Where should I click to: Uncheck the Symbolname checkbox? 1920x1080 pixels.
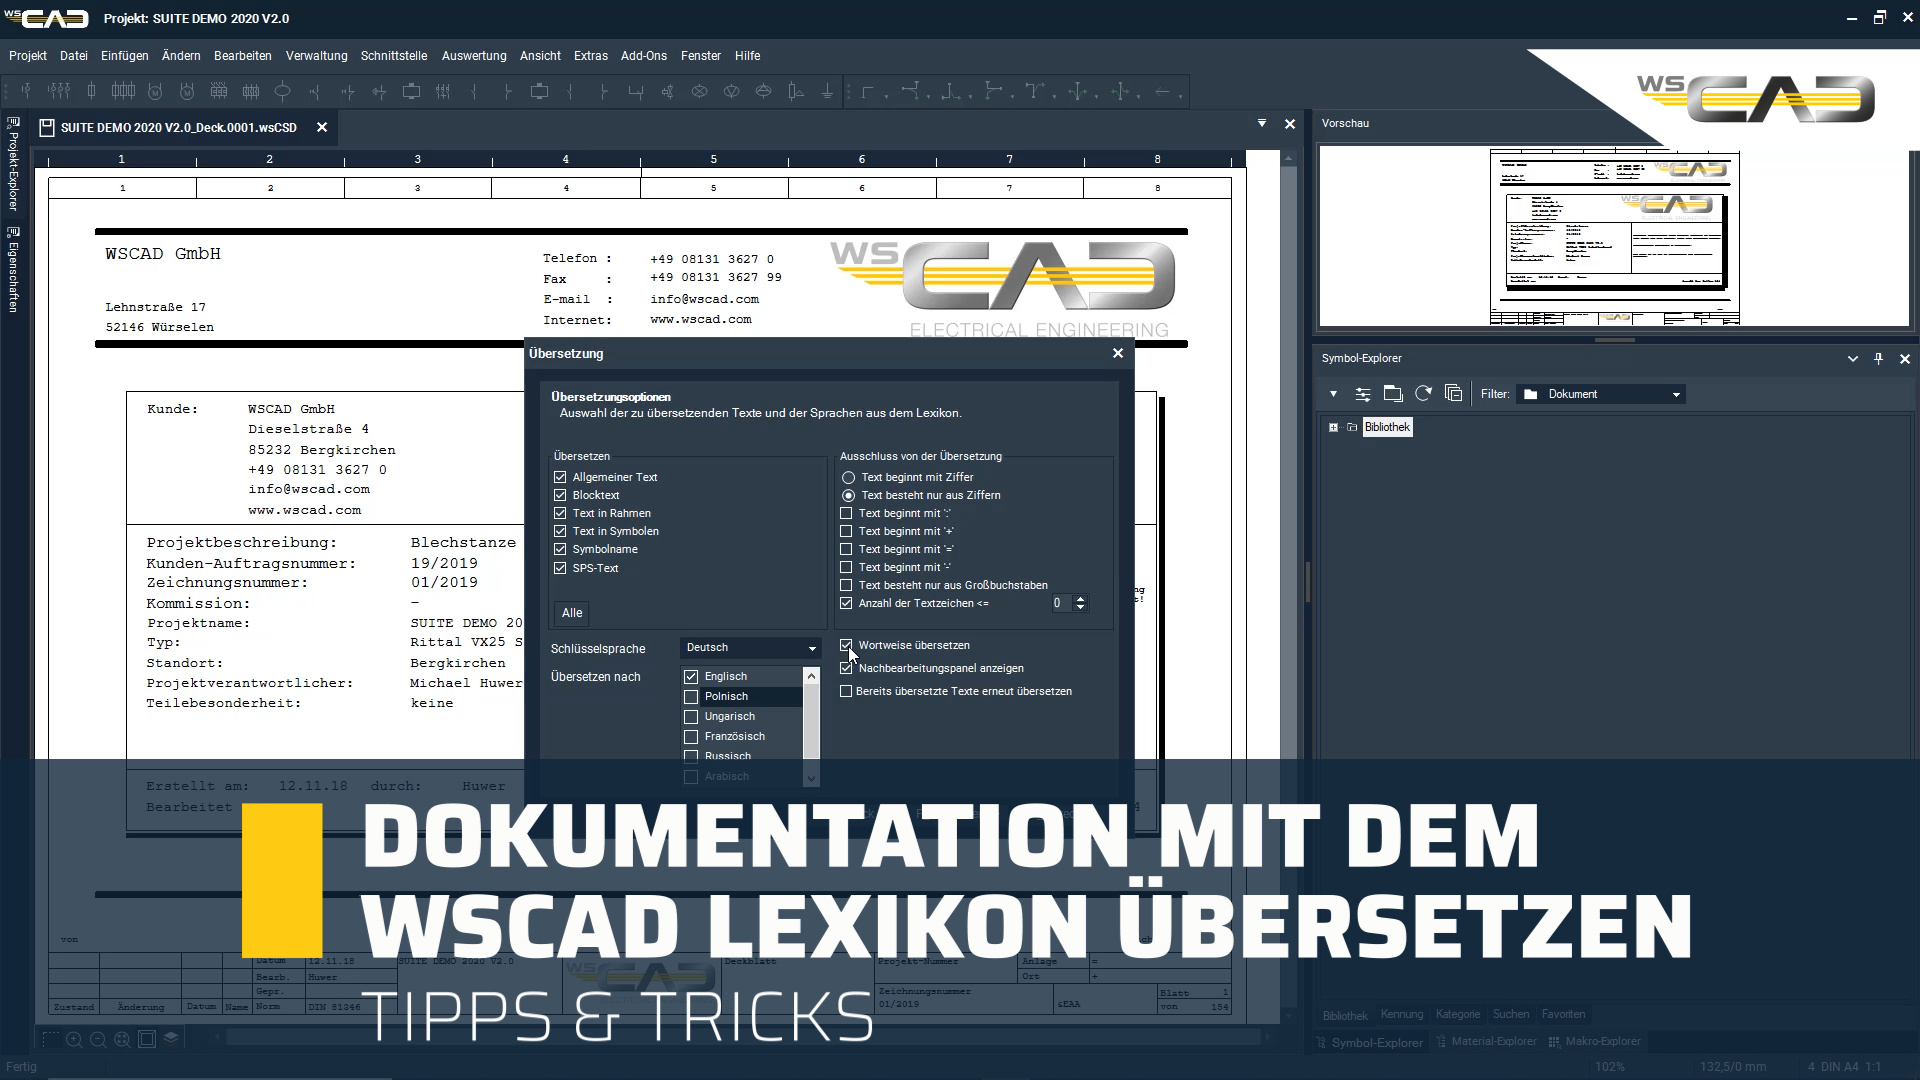pyautogui.click(x=560, y=549)
